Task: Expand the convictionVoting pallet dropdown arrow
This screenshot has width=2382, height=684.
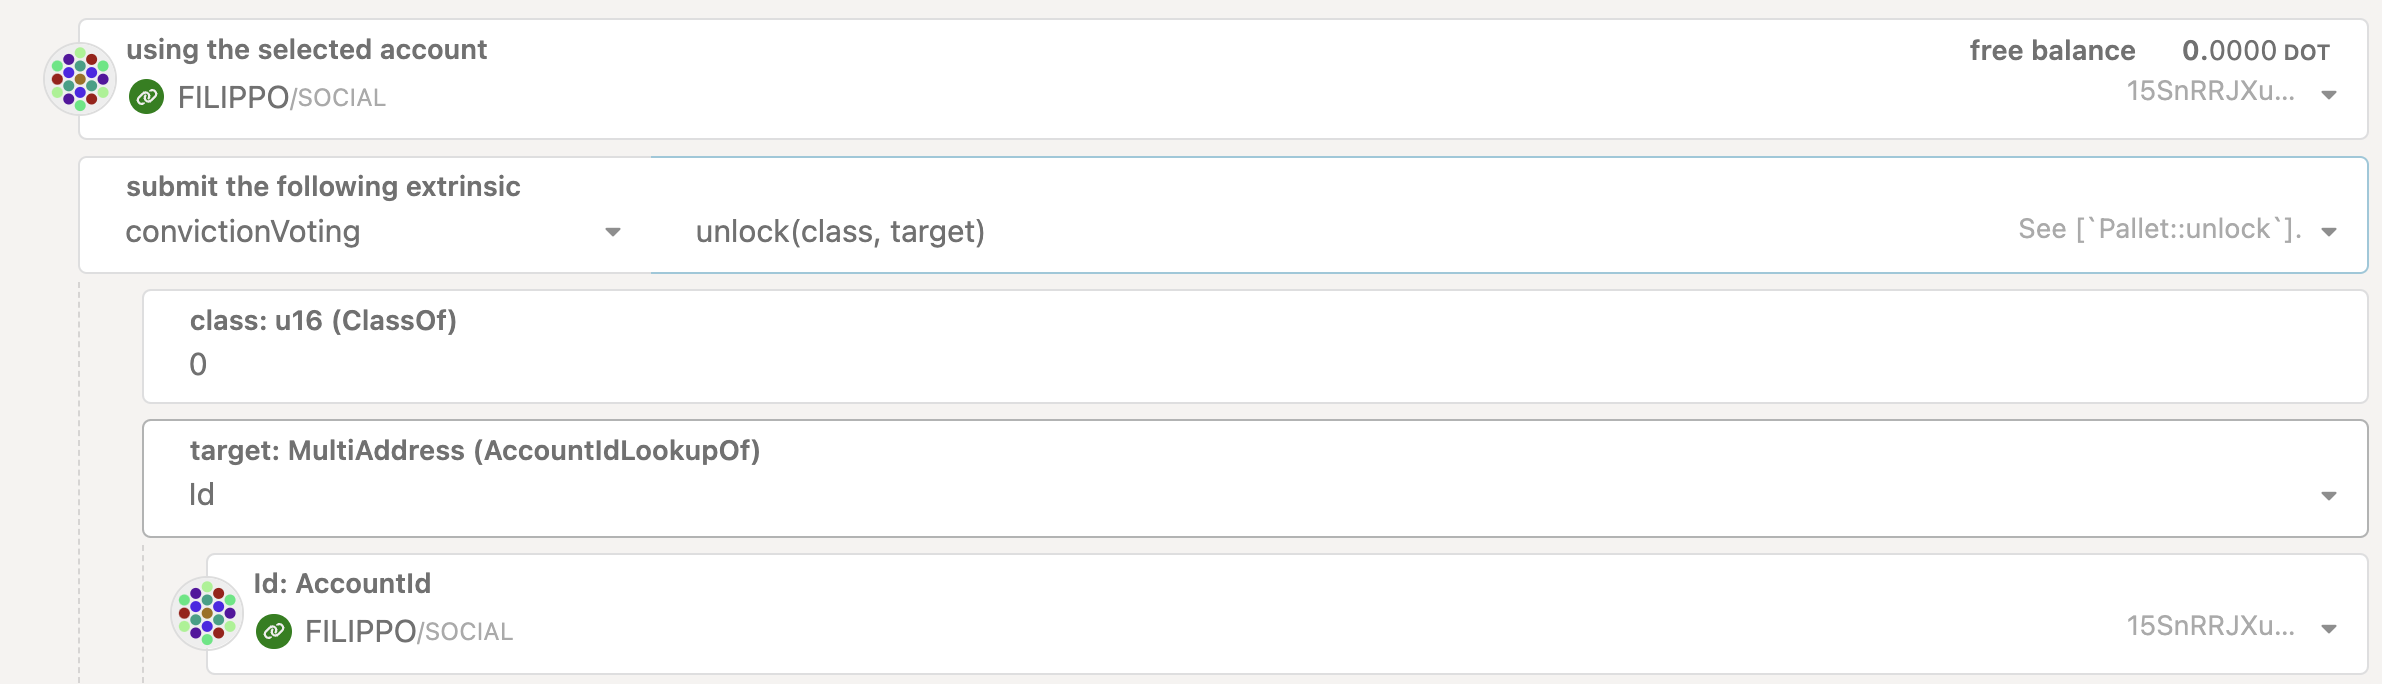Action: (x=613, y=232)
